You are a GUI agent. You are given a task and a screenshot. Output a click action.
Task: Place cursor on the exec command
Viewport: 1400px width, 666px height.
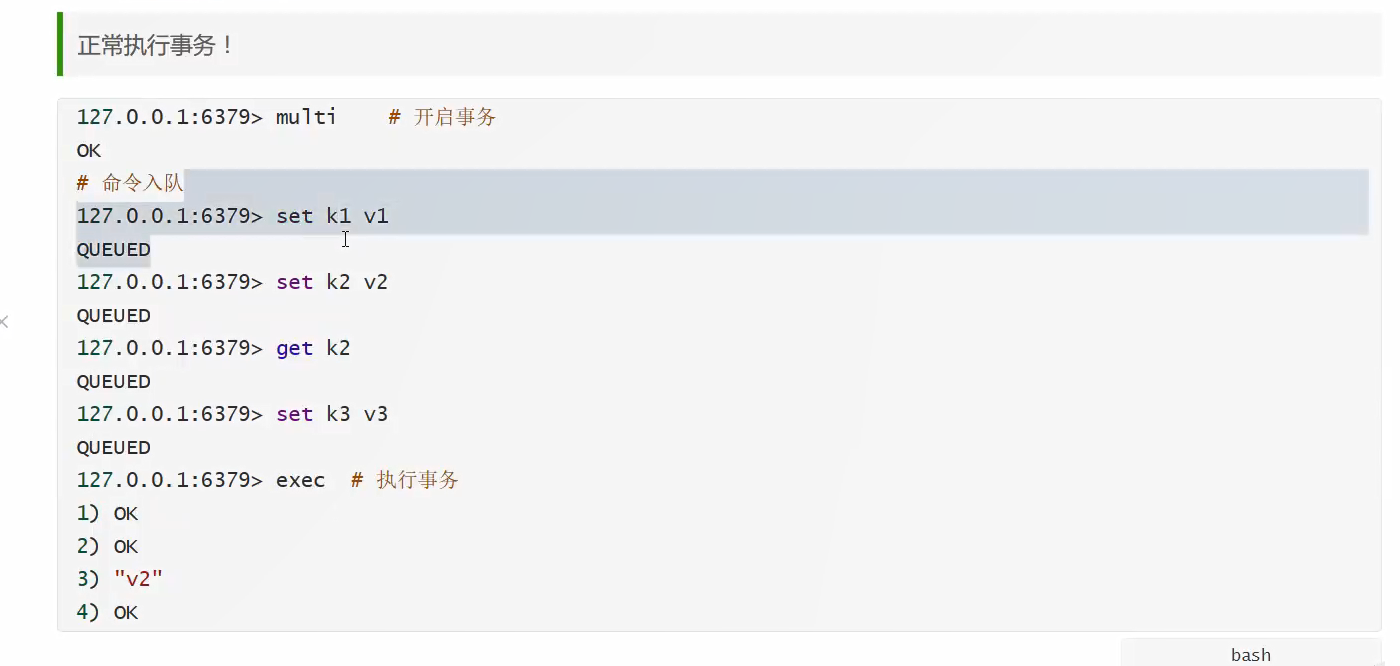coord(300,480)
